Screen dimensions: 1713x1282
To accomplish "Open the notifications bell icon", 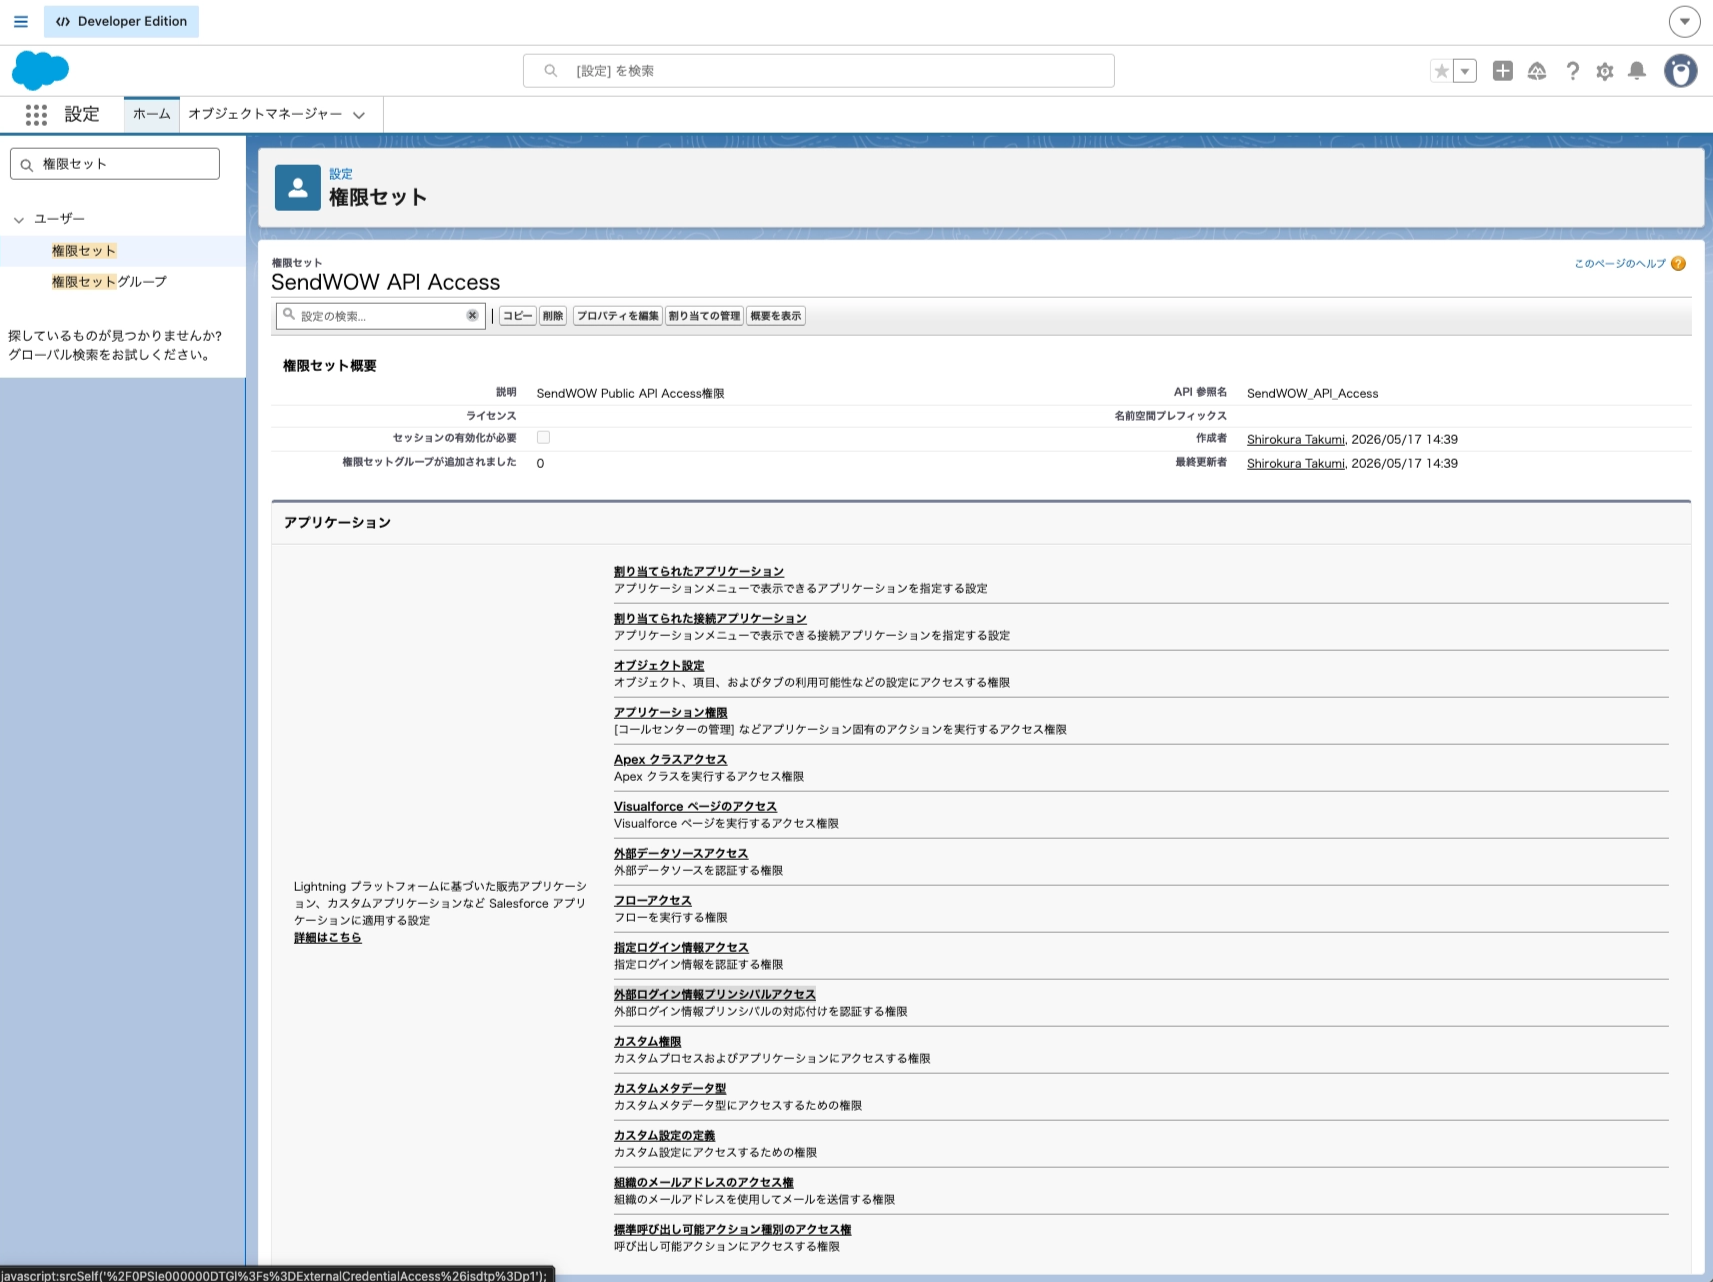I will [x=1637, y=71].
